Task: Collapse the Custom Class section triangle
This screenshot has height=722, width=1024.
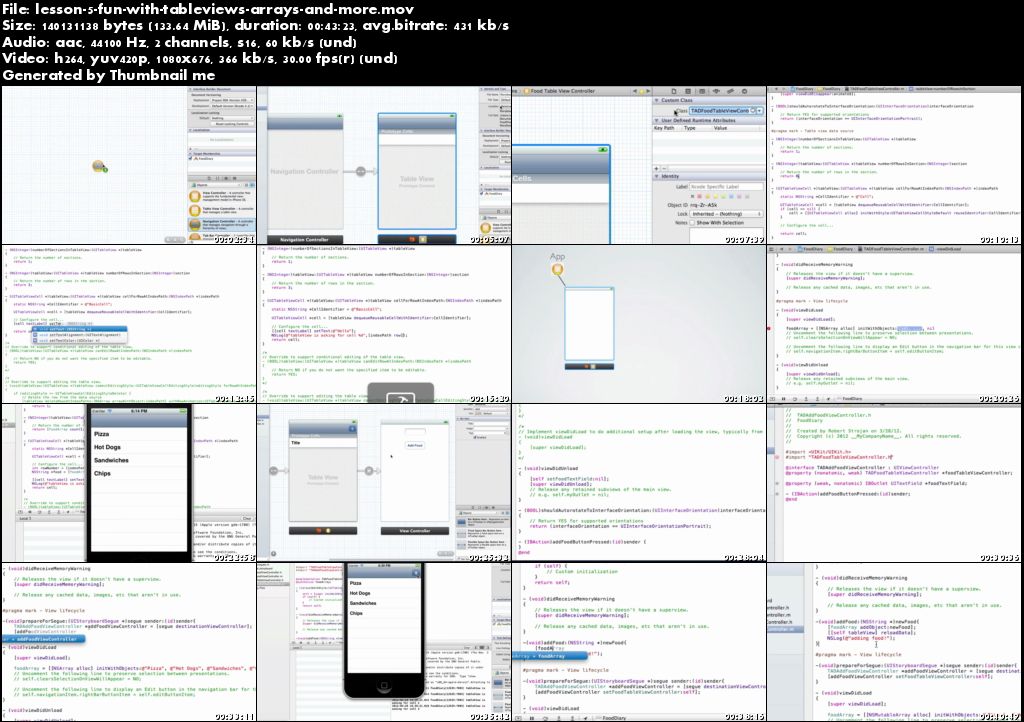Action: (657, 101)
